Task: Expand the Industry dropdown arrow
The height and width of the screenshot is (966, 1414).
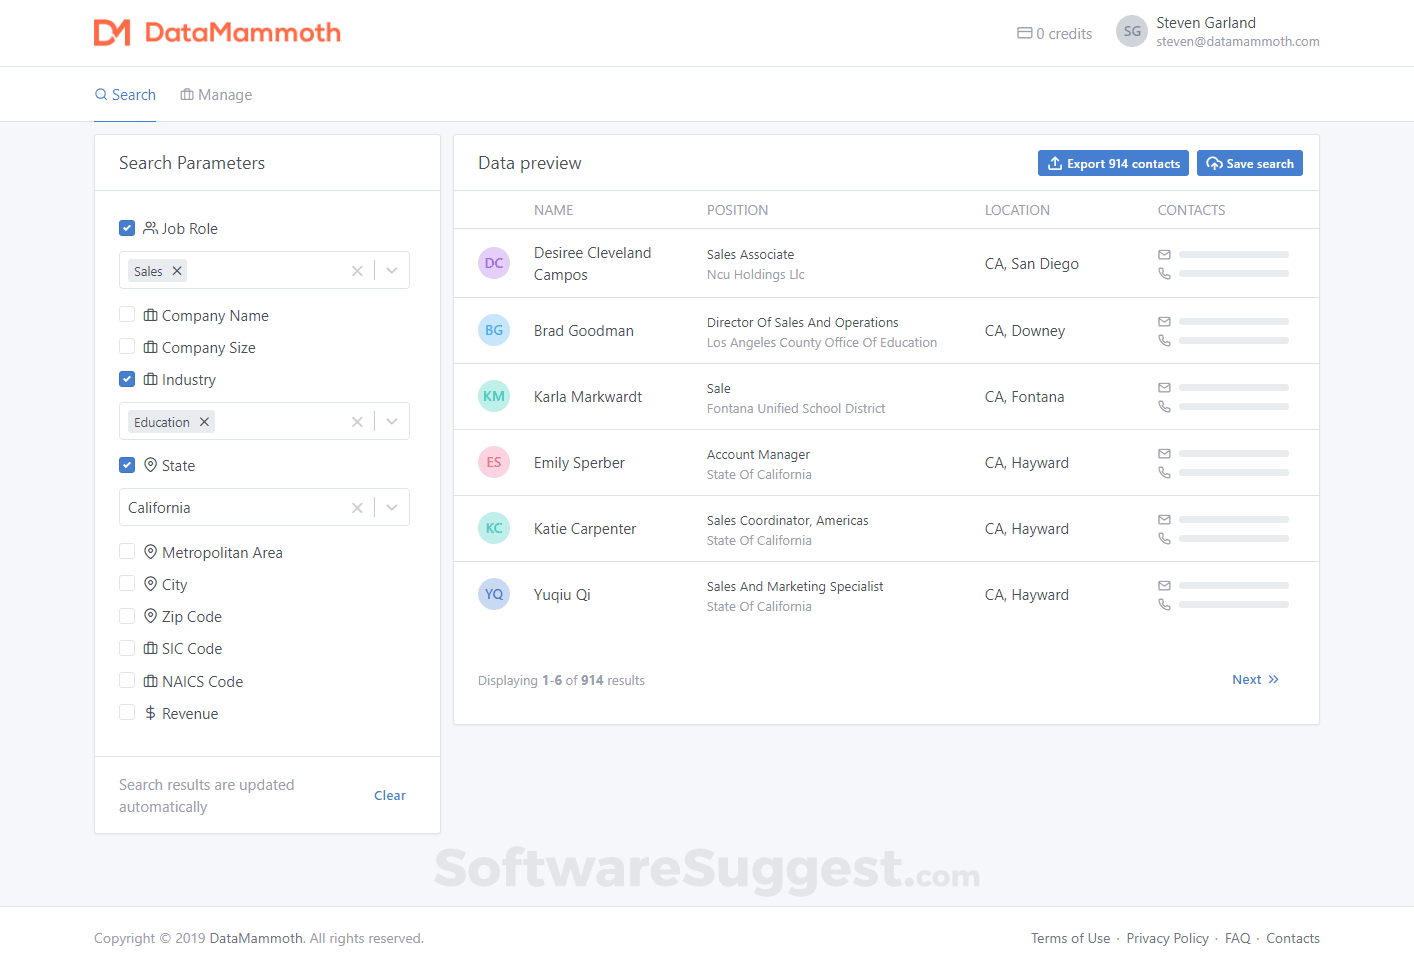Action: pyautogui.click(x=392, y=422)
